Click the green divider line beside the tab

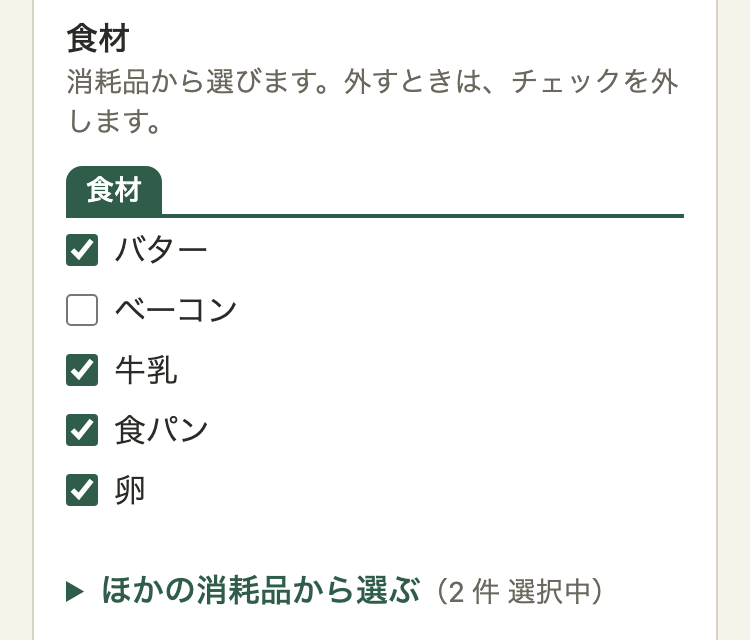pyautogui.click(x=423, y=216)
